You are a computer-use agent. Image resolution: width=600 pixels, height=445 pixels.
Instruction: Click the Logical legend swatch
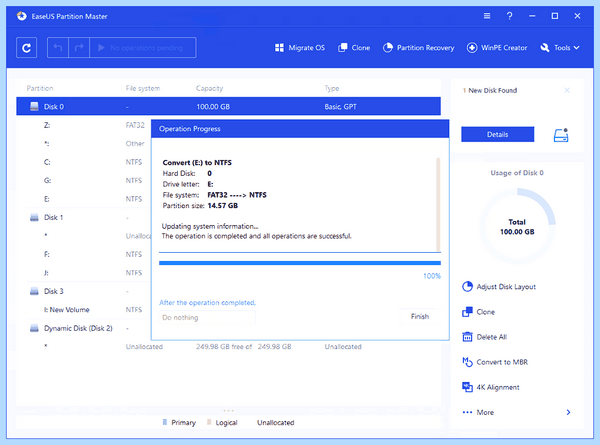point(209,422)
